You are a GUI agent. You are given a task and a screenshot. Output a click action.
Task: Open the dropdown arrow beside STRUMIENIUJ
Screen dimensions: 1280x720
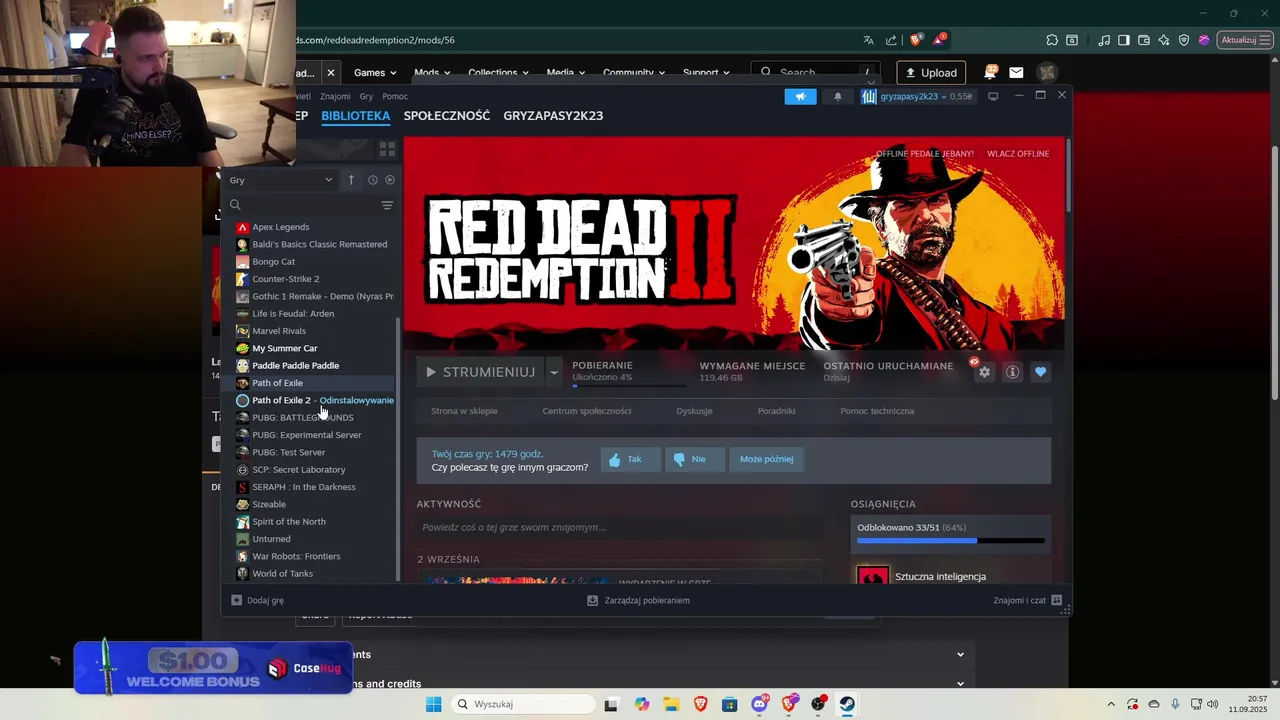554,372
